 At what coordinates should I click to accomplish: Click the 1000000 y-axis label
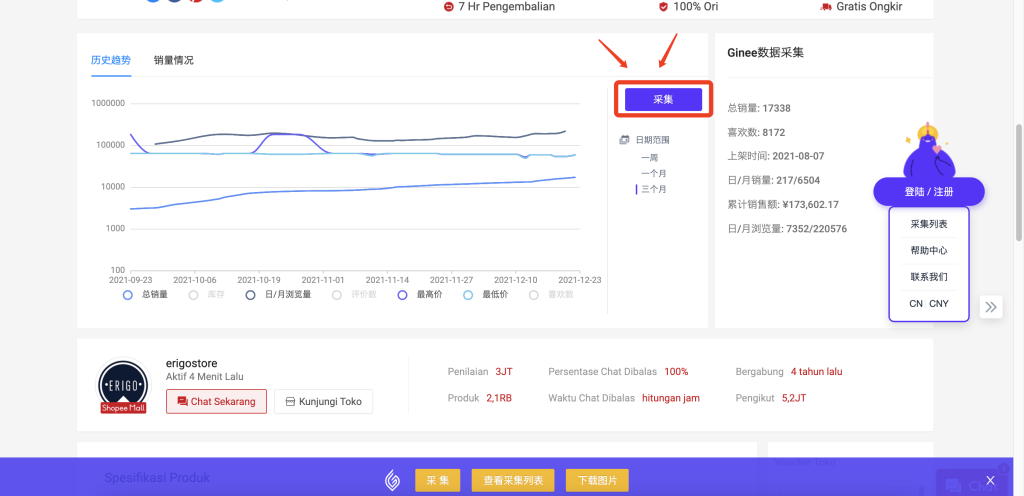pos(108,103)
